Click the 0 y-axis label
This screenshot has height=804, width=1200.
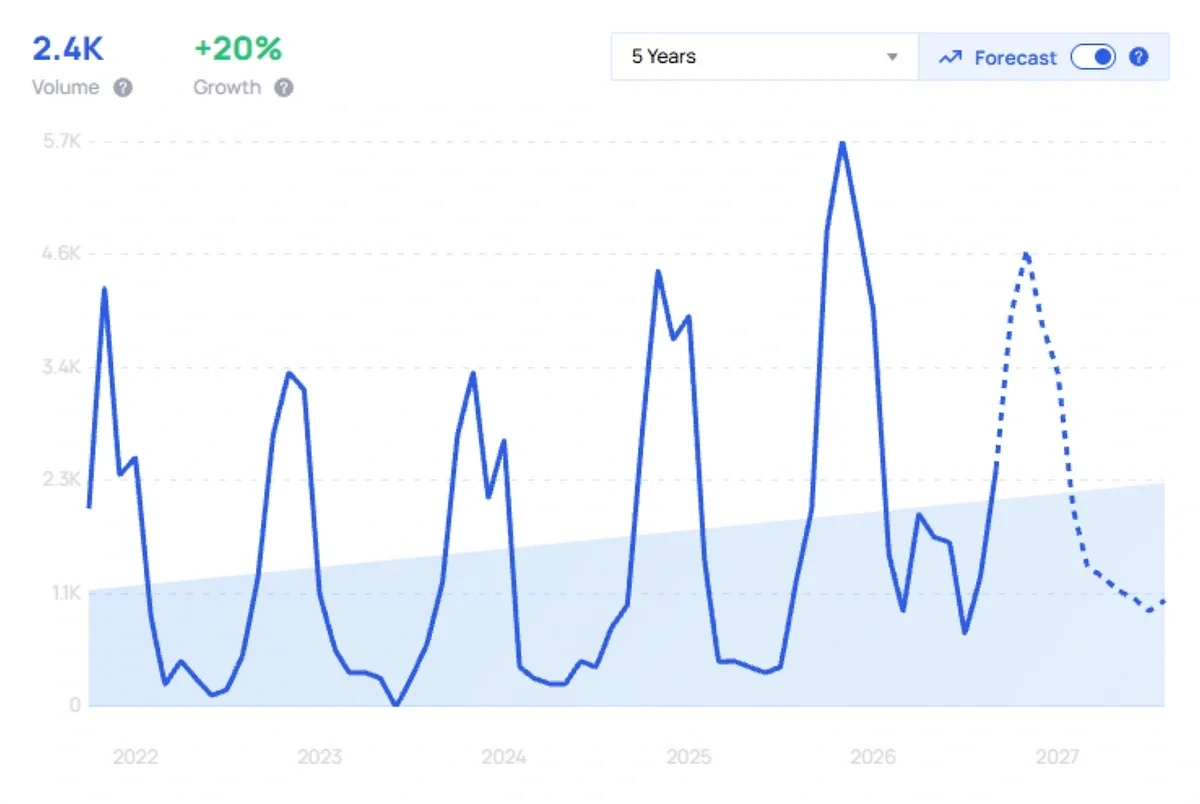tap(73, 706)
